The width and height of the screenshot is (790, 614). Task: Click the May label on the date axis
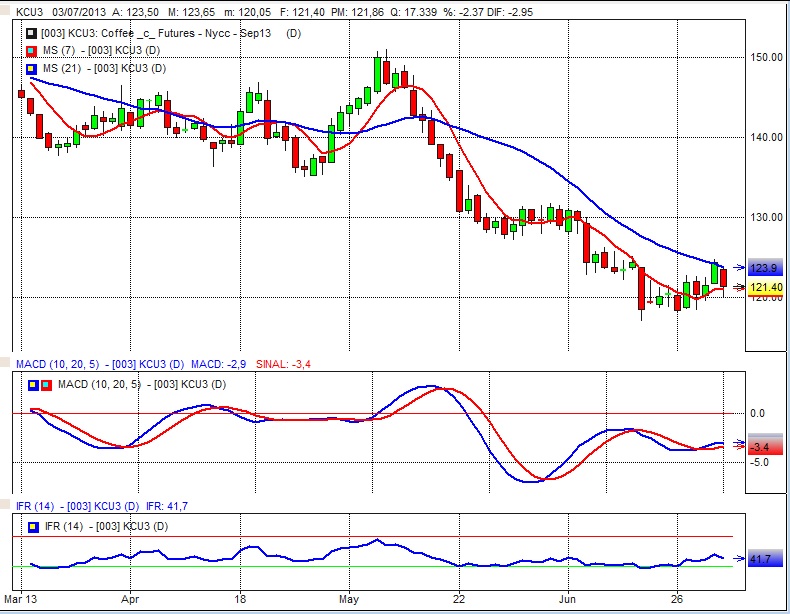(x=347, y=601)
